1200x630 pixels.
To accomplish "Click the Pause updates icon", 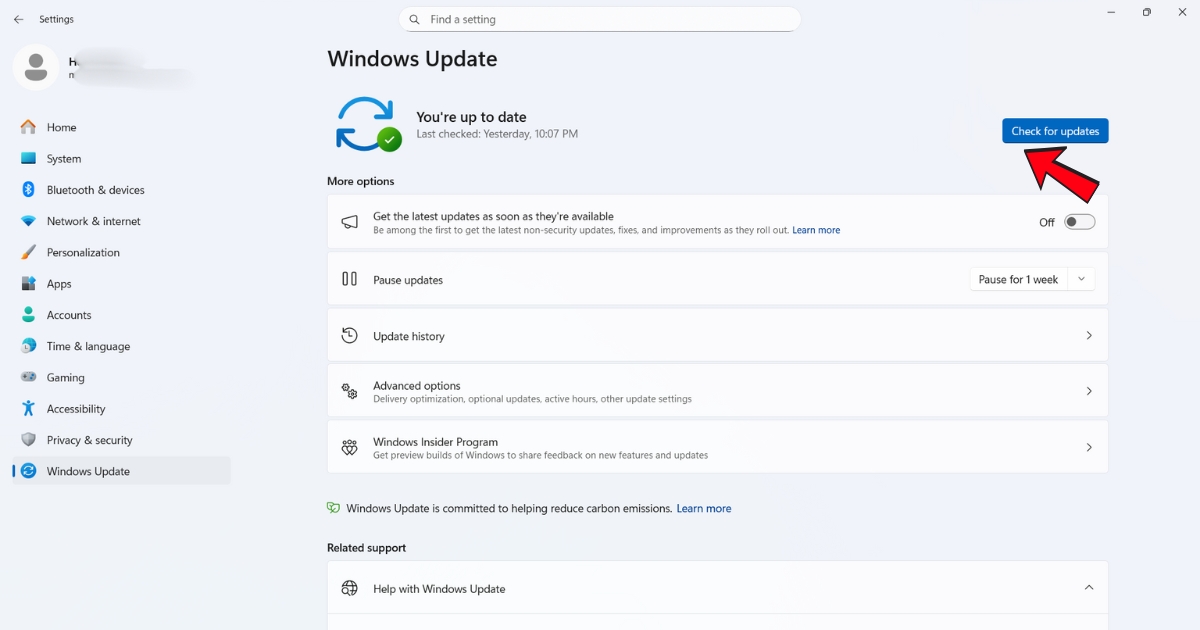I will tap(349, 279).
